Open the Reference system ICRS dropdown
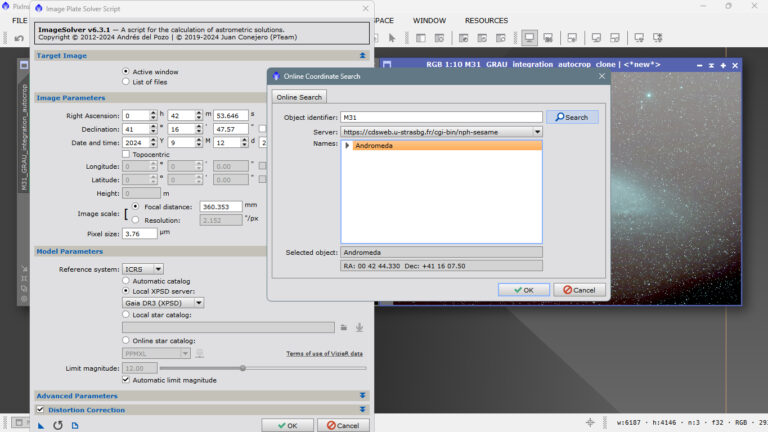This screenshot has width=768, height=432. [143, 269]
